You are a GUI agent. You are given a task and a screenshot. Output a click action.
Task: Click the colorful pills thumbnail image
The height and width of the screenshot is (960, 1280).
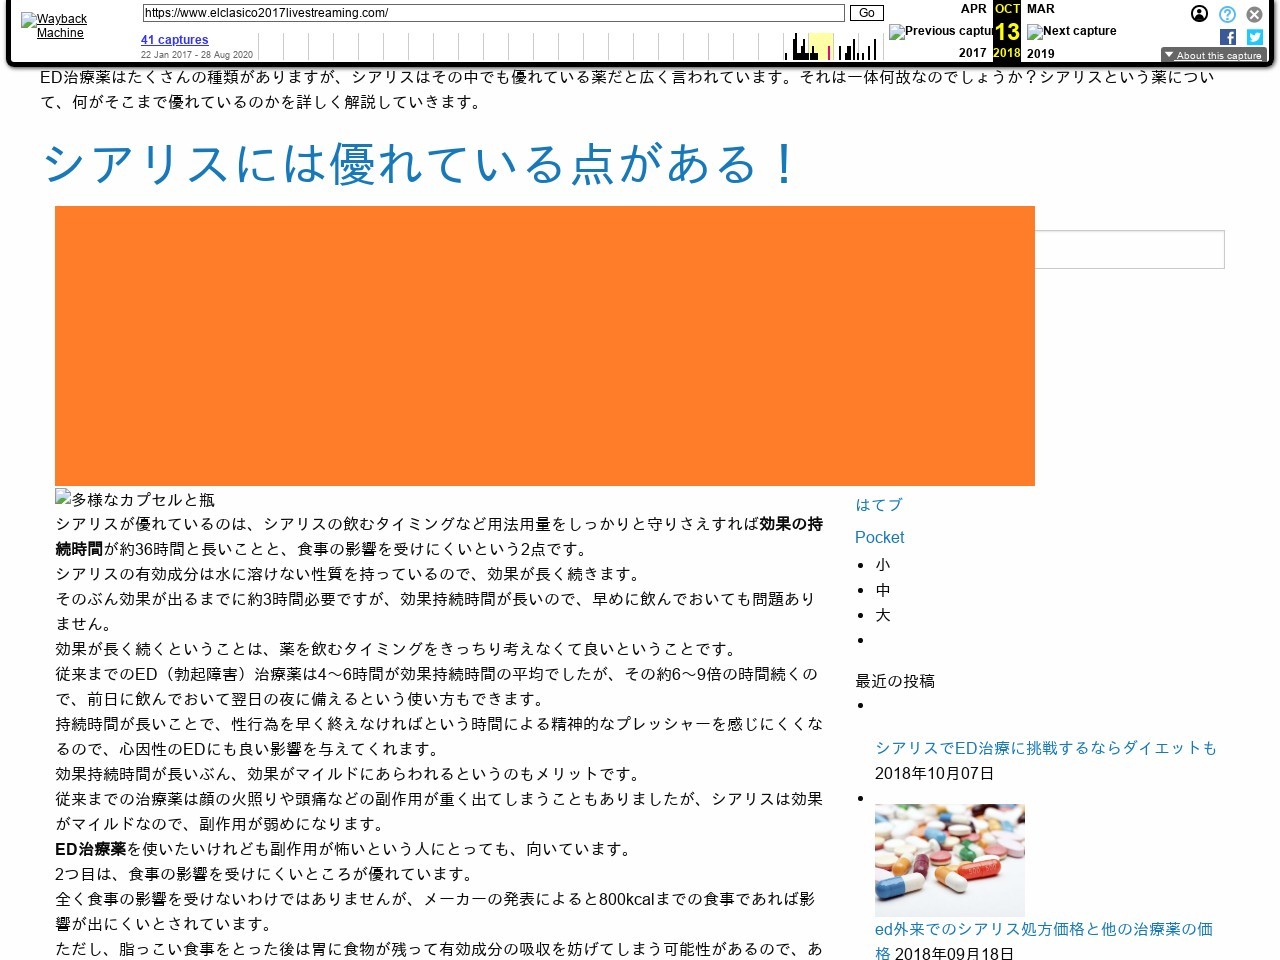(949, 860)
